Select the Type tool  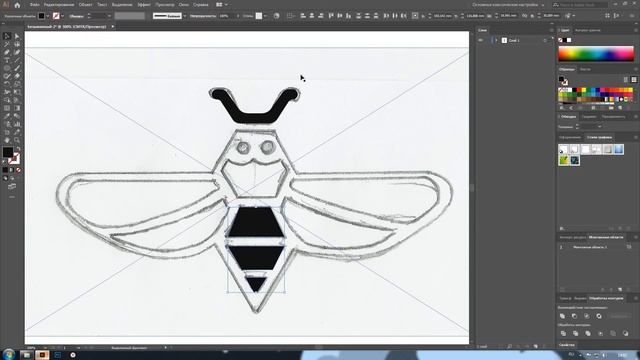click(x=7, y=60)
